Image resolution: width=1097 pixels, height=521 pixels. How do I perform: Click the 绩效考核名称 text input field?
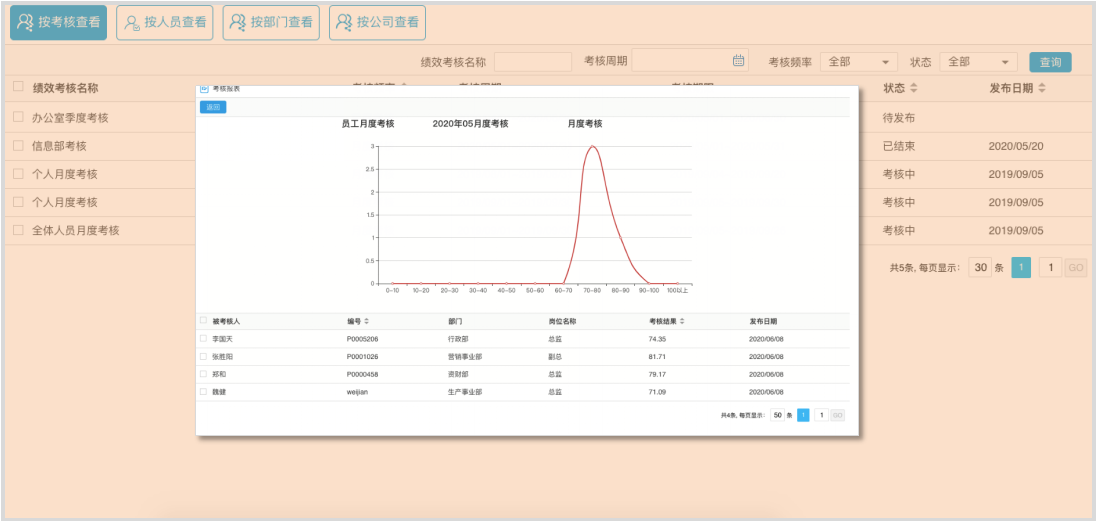(x=532, y=62)
